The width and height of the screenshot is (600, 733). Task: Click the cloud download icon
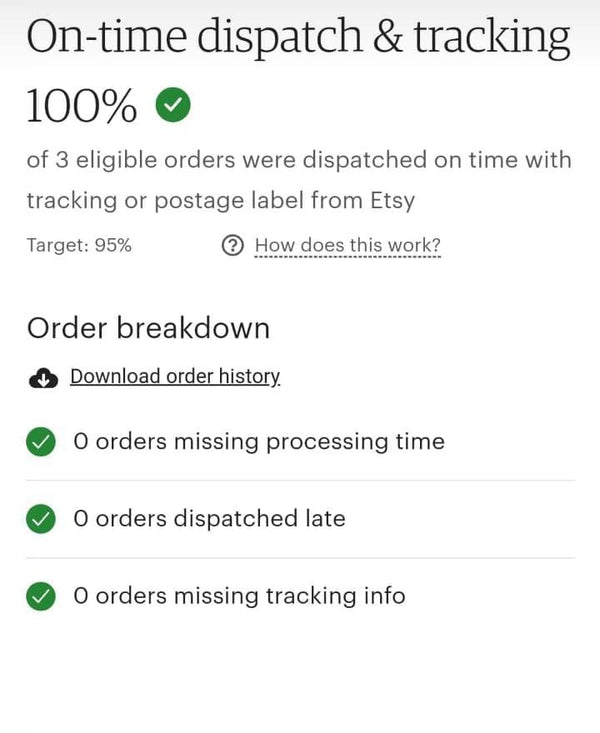42,377
